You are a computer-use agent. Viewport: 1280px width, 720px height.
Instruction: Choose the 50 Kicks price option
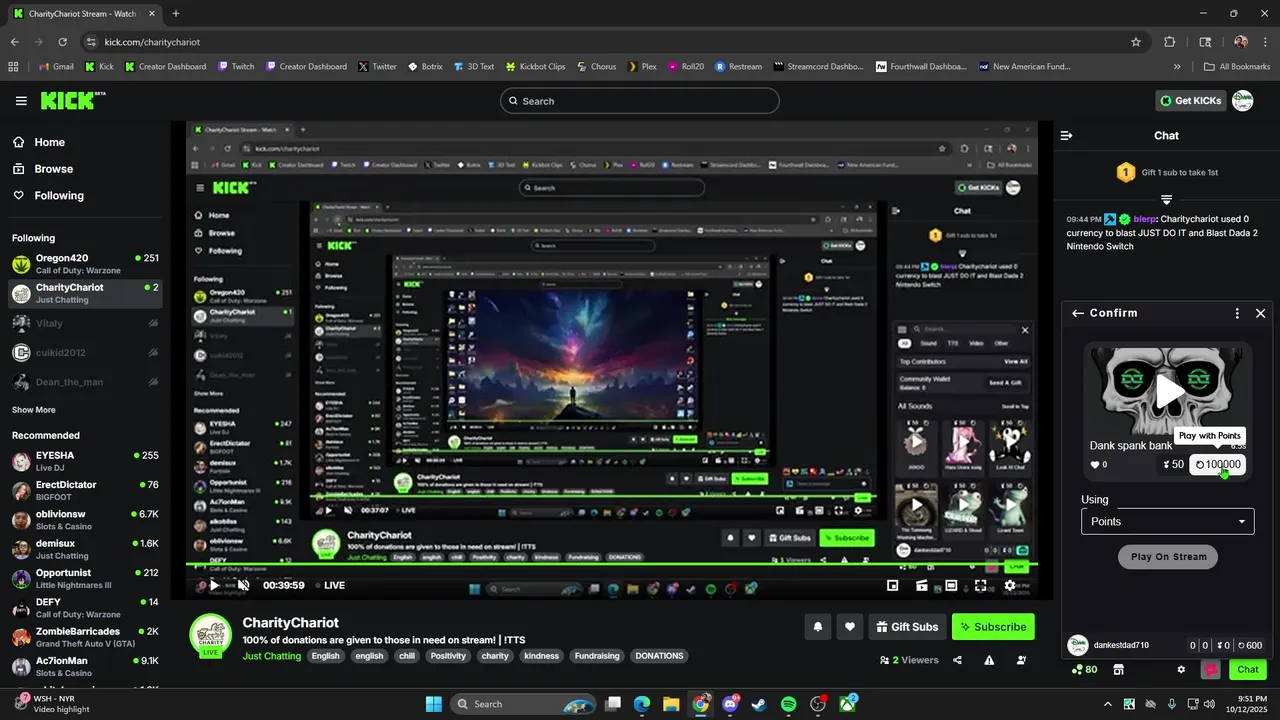[1174, 464]
